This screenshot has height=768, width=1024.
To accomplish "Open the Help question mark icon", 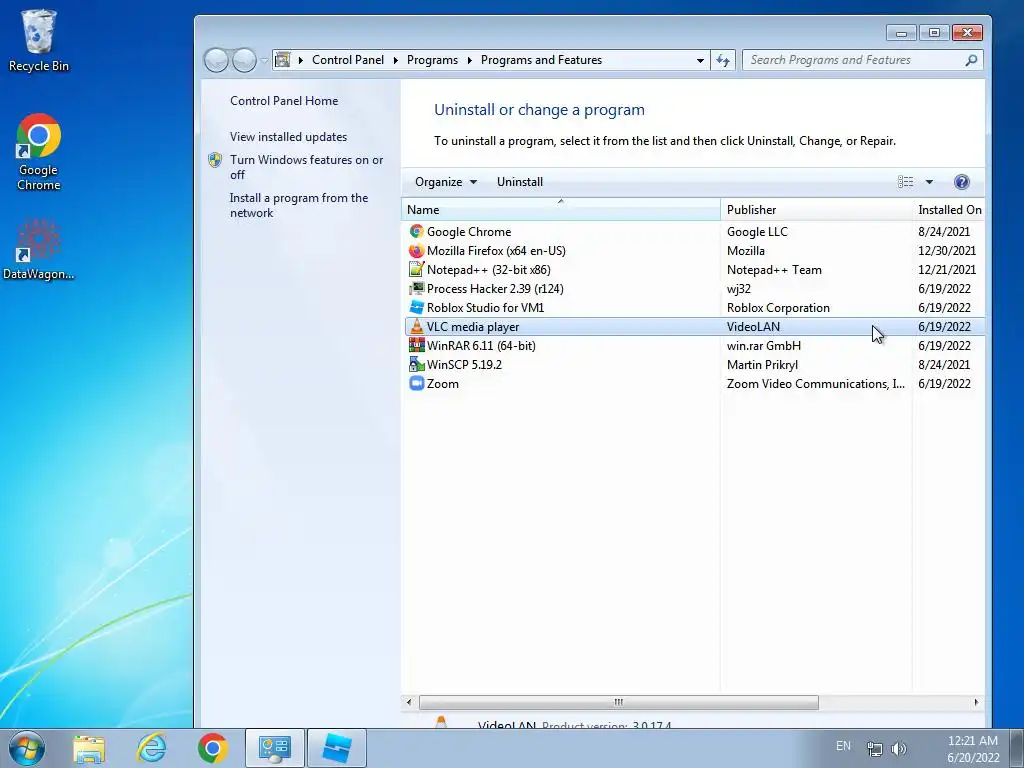I will coord(961,182).
